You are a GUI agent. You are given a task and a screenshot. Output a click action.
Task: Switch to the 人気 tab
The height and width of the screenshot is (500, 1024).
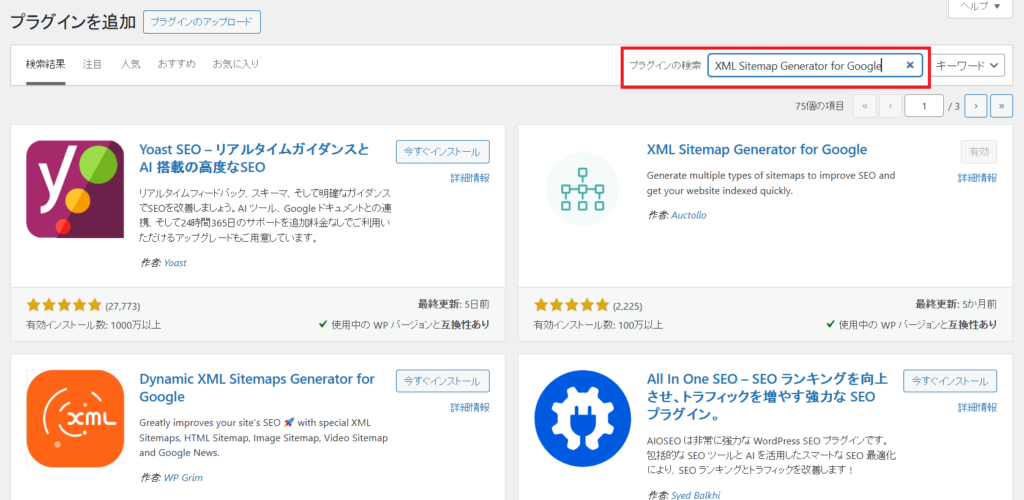click(x=130, y=64)
